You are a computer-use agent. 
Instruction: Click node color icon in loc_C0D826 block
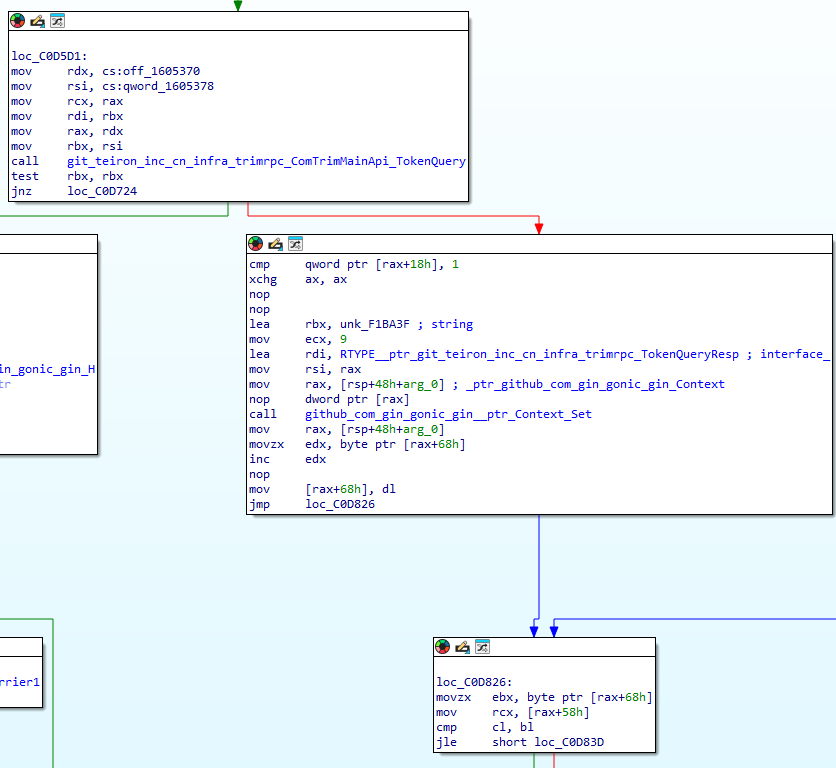443,647
